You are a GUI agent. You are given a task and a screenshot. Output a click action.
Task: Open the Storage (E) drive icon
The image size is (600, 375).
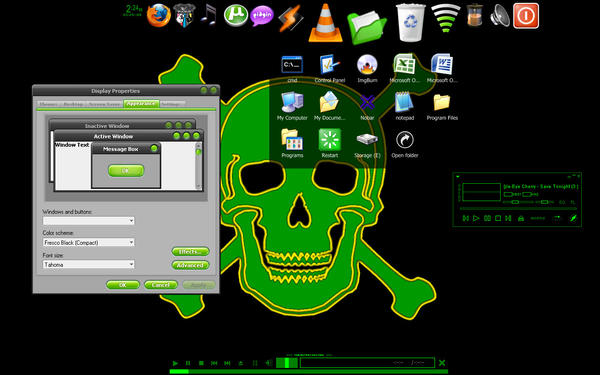(367, 145)
